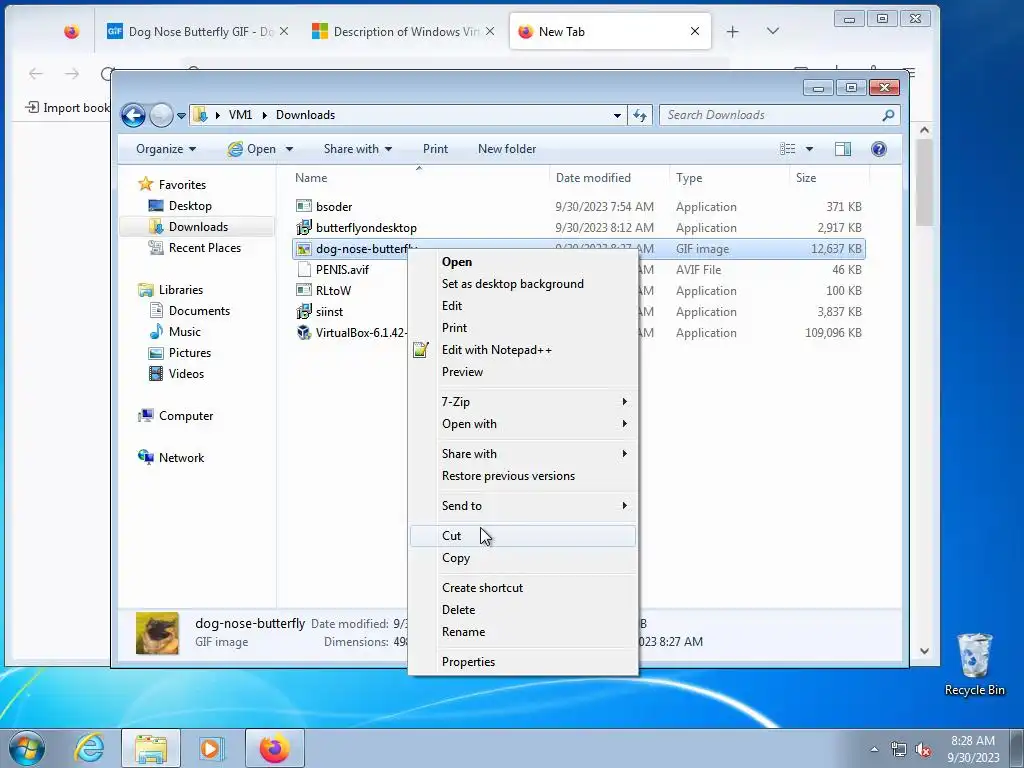This screenshot has width=1024, height=768.
Task: Choose Copy in the context menu
Action: [522, 558]
